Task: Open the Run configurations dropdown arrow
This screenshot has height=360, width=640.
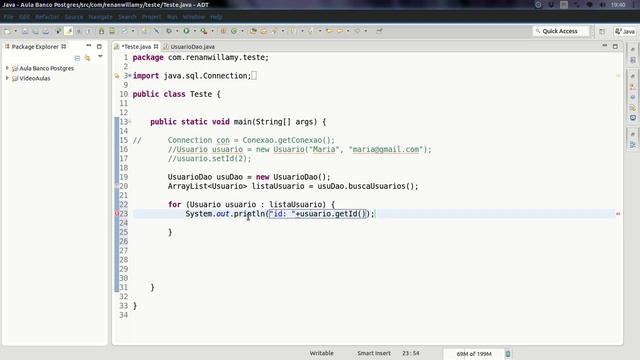Action: tap(195, 31)
